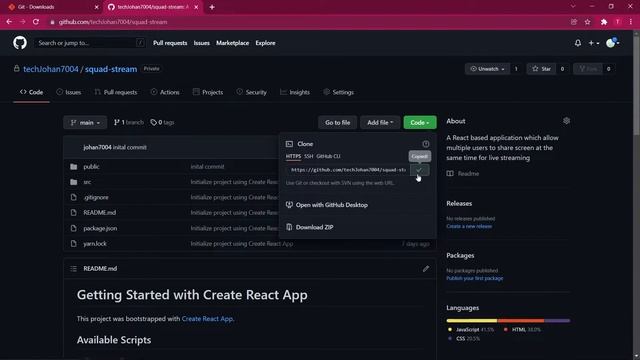
Task: Open the GitHub home logo
Action: tap(20, 43)
